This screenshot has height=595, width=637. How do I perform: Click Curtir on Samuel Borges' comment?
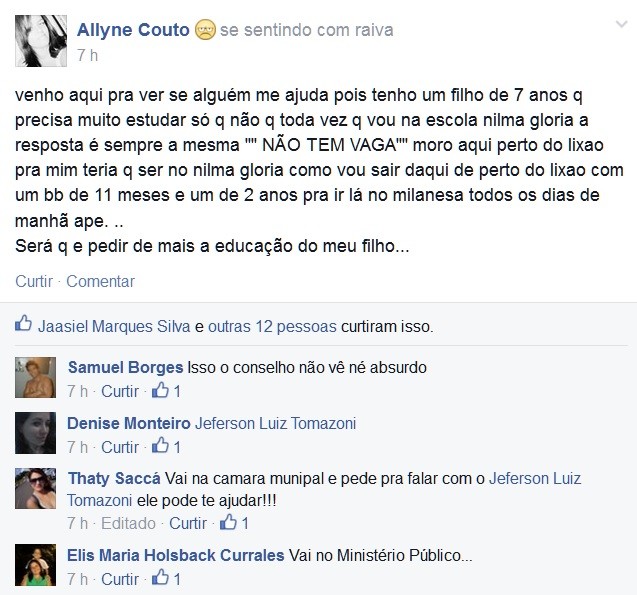click(x=120, y=391)
